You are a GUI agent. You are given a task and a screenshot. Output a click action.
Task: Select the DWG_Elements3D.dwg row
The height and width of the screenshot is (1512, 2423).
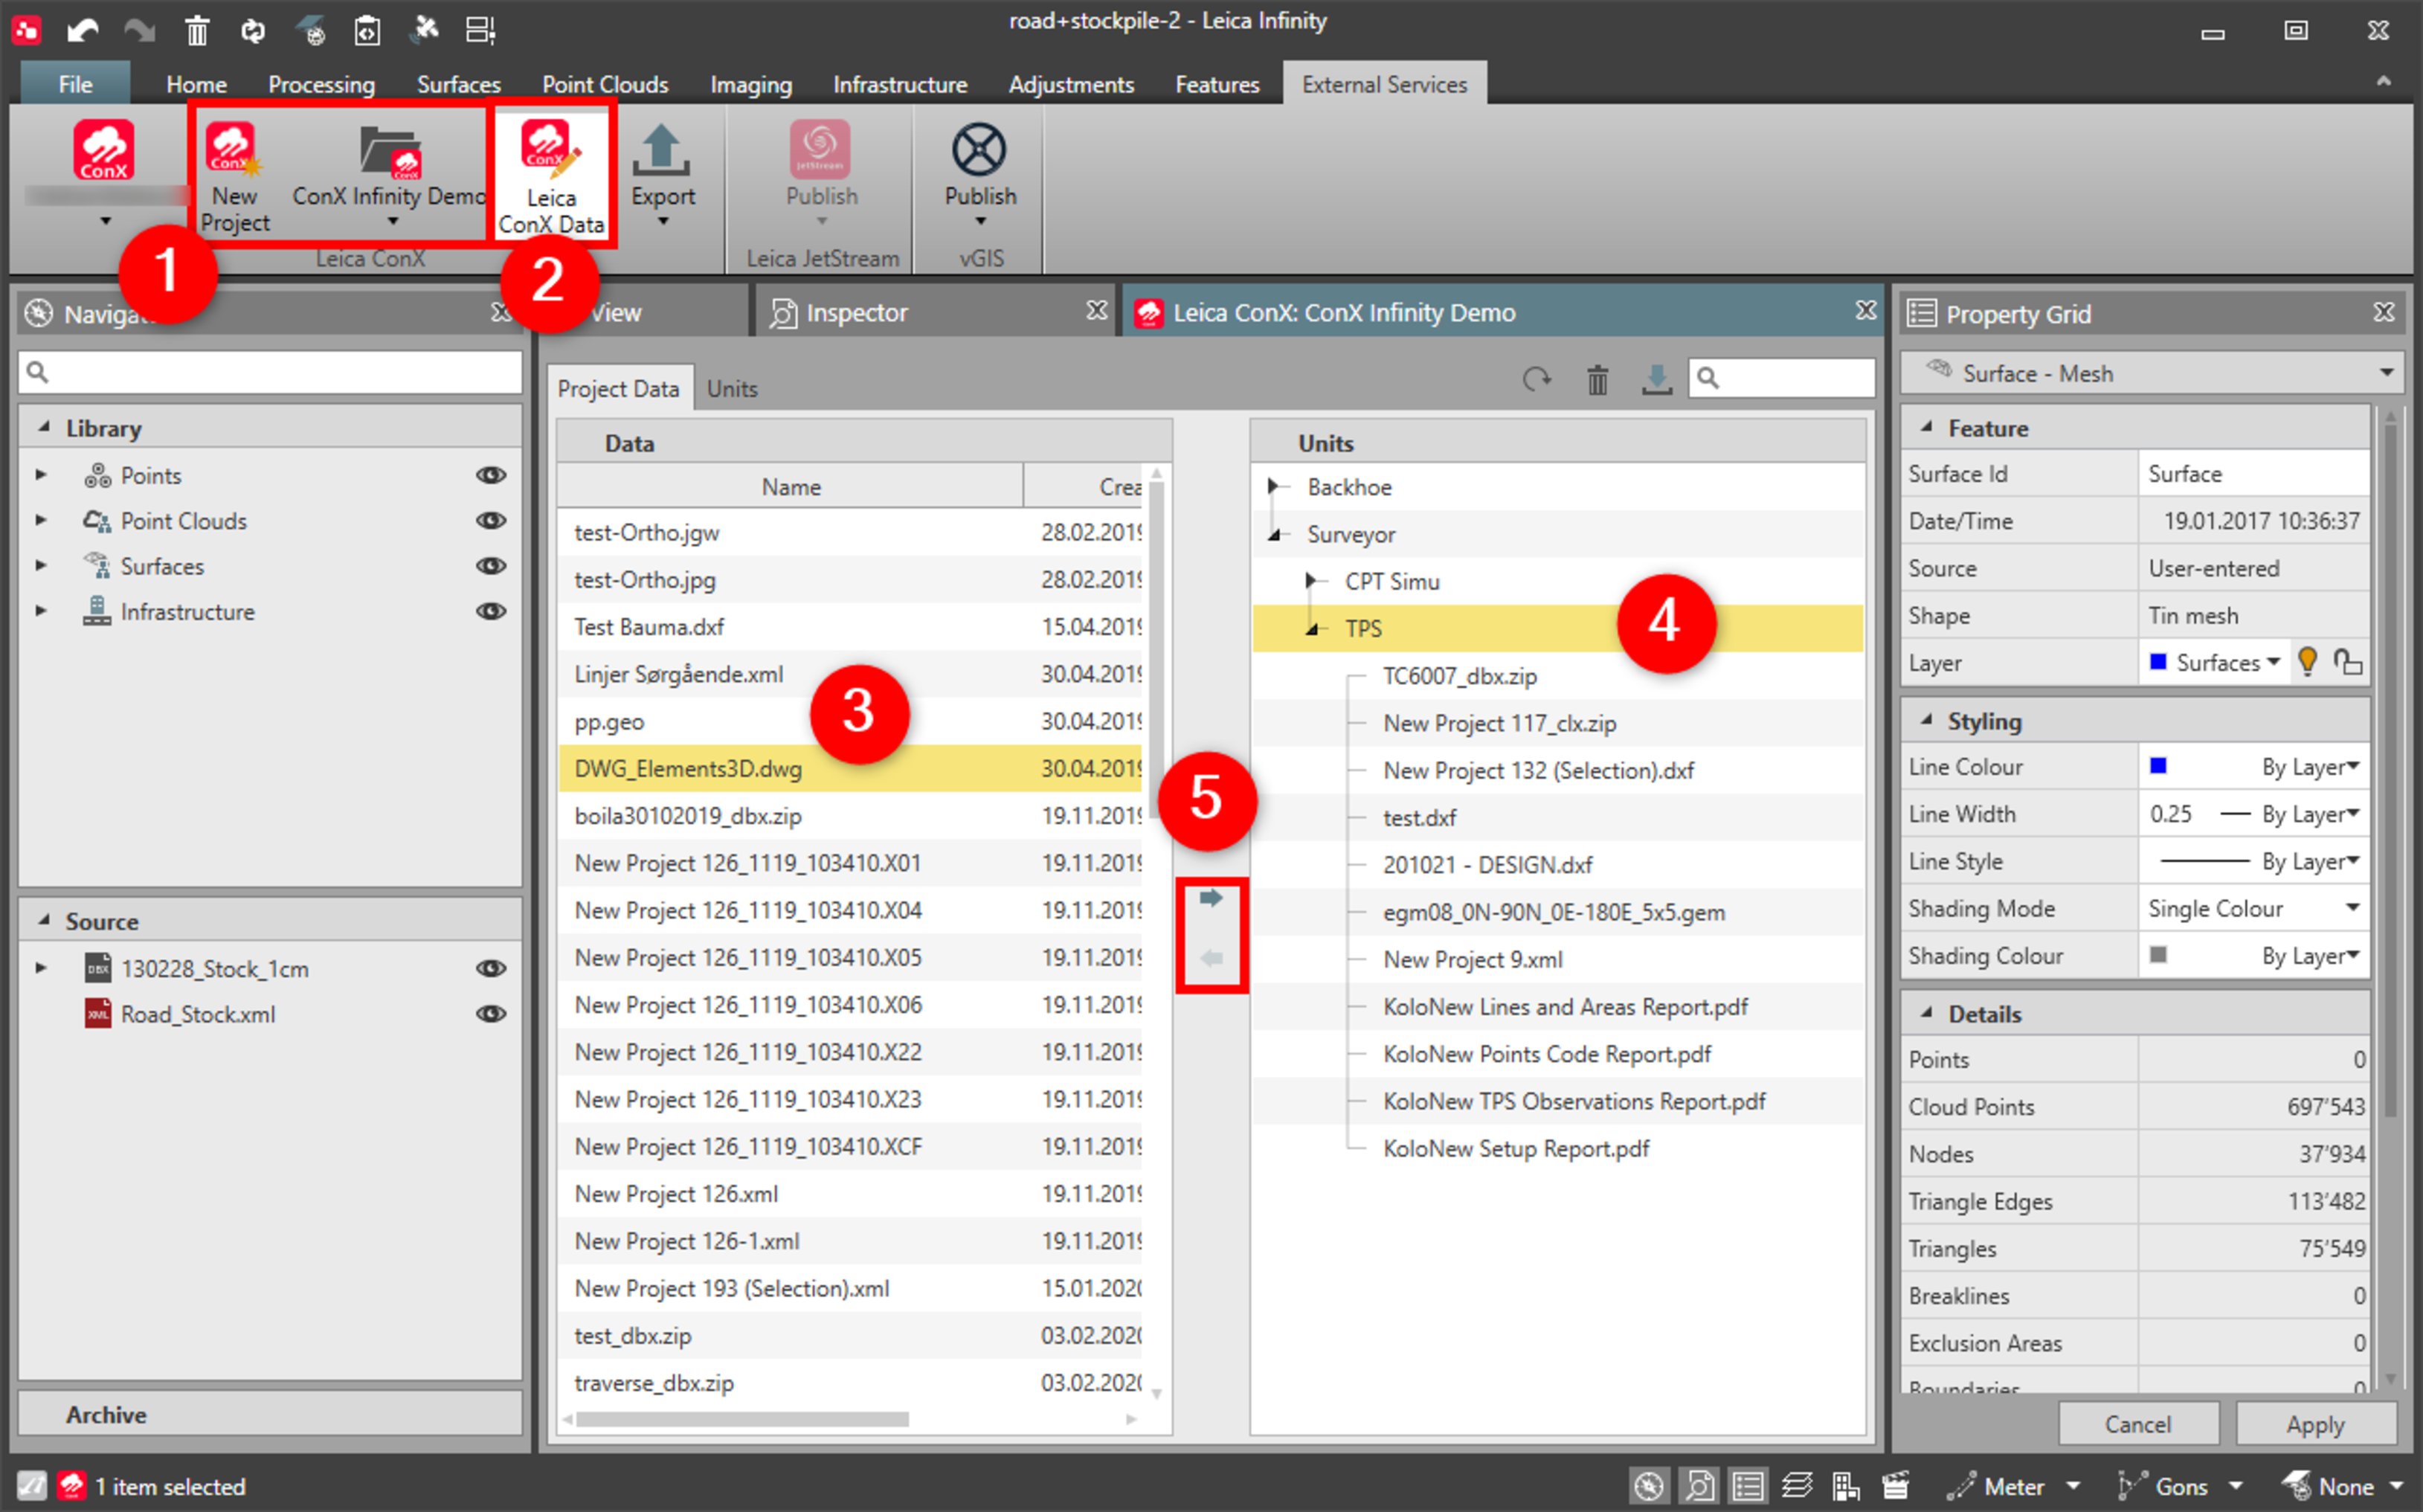(850, 768)
